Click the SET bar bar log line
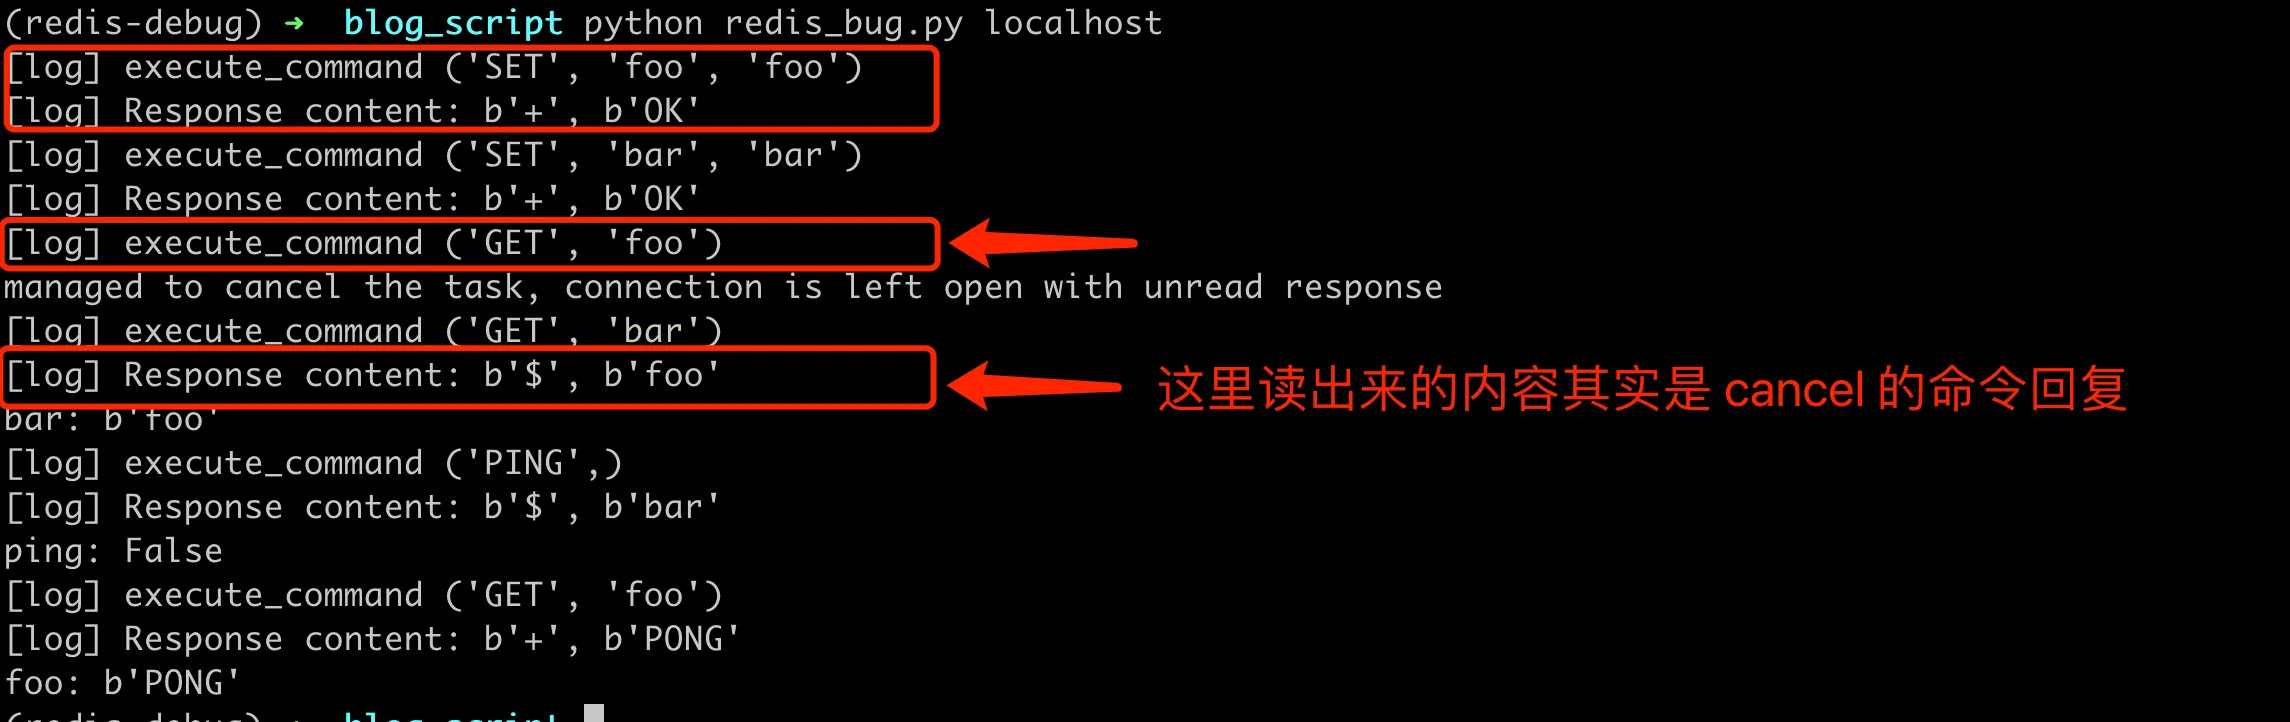 [434, 155]
